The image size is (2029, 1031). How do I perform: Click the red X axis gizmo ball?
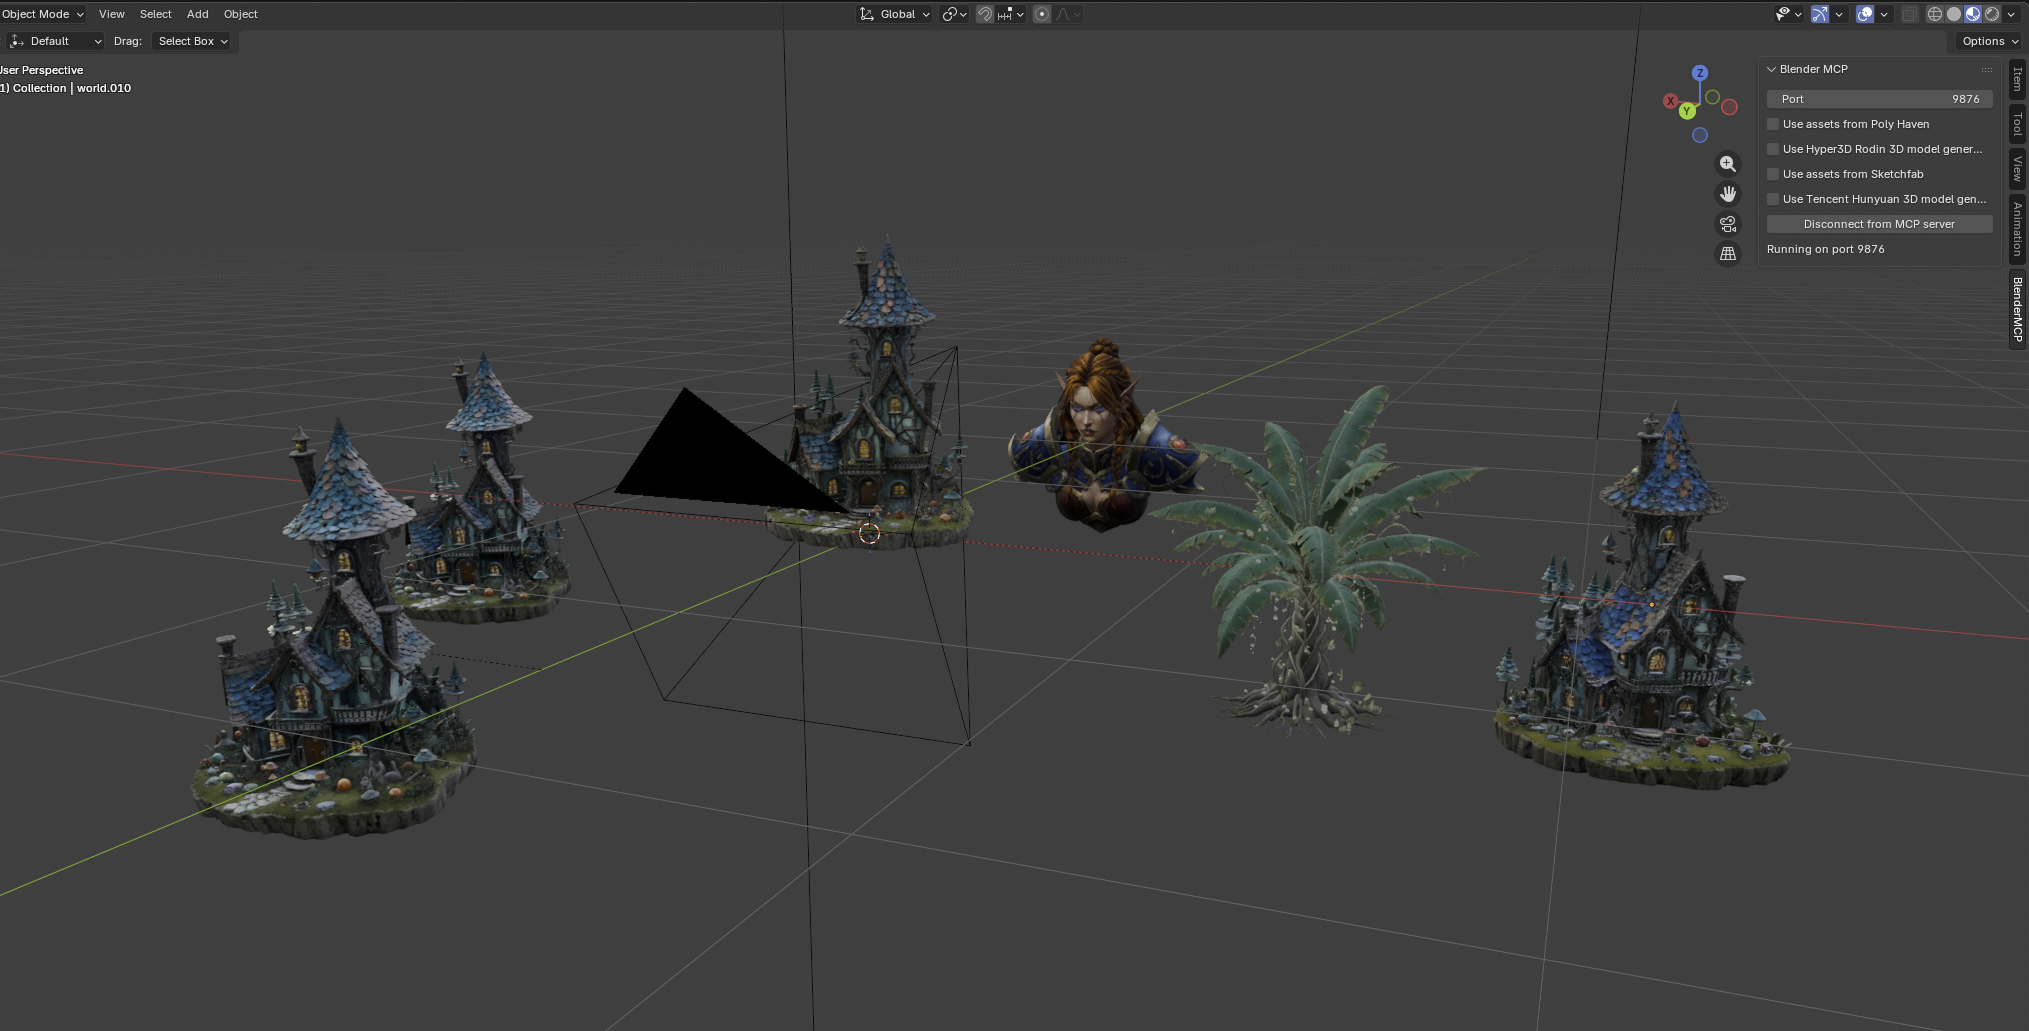1670,101
